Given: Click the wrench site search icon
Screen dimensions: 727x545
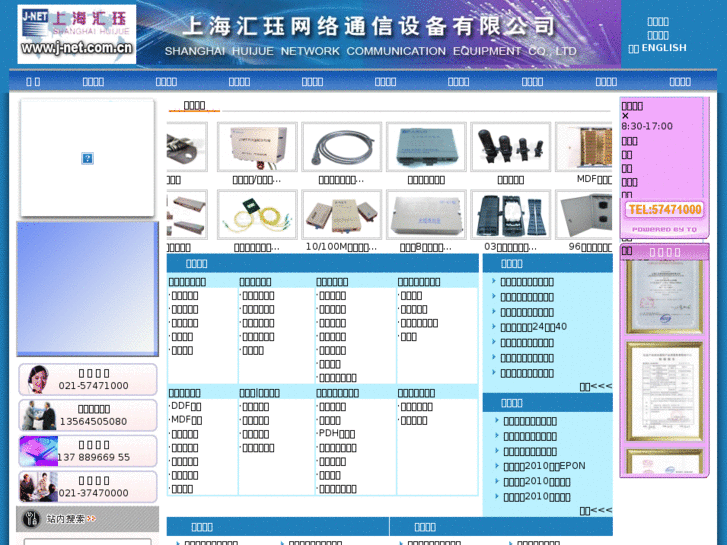Looking at the screenshot, I should point(31,519).
